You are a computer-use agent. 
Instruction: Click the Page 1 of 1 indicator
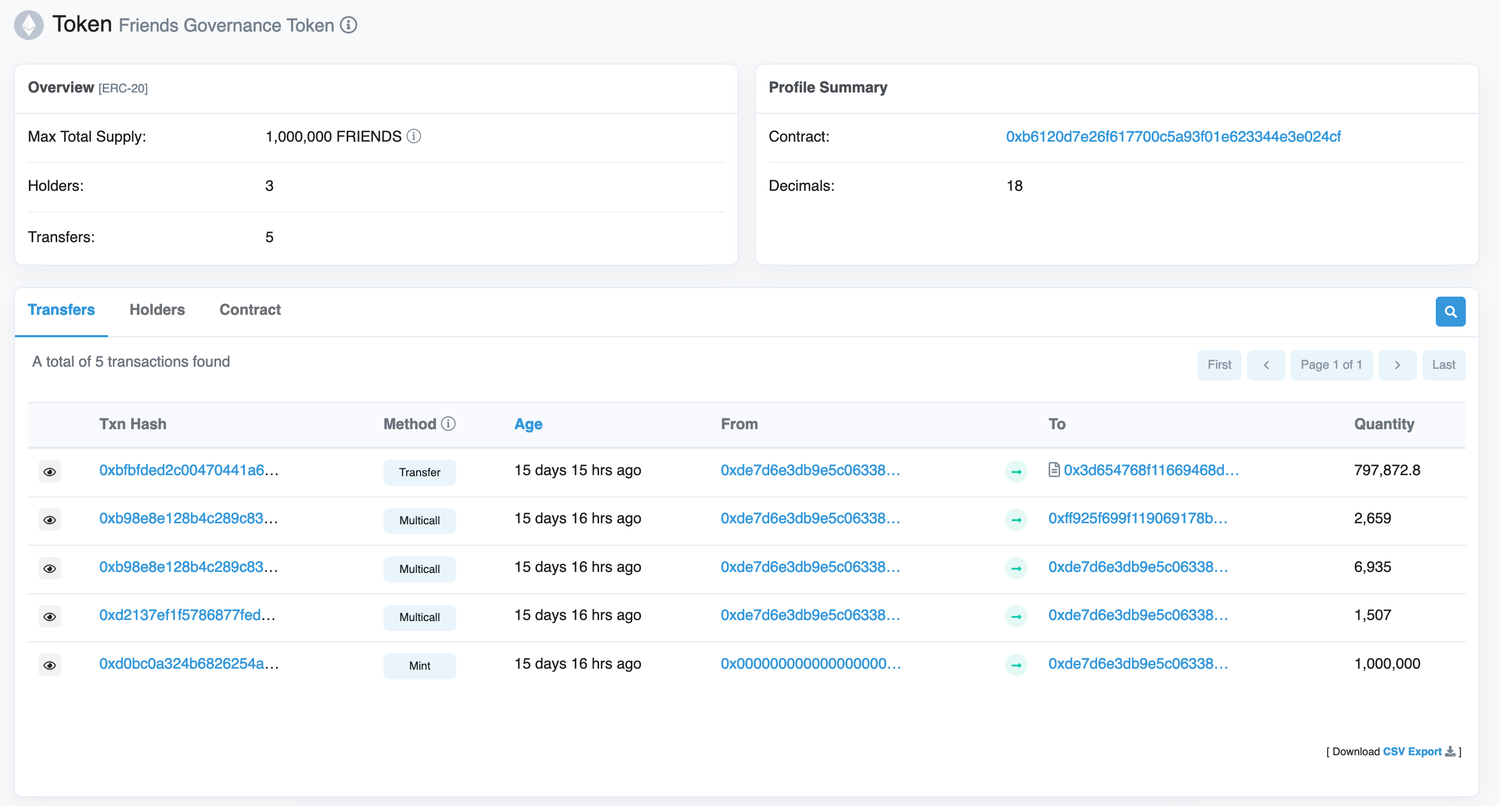[1332, 365]
